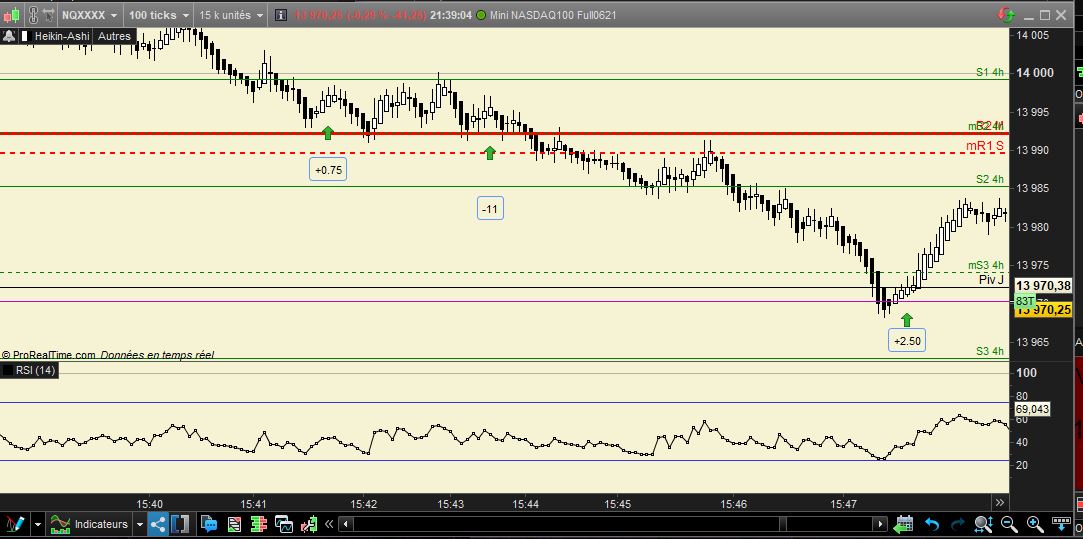
Task: Click the chart windows icon
Action: click(284, 524)
